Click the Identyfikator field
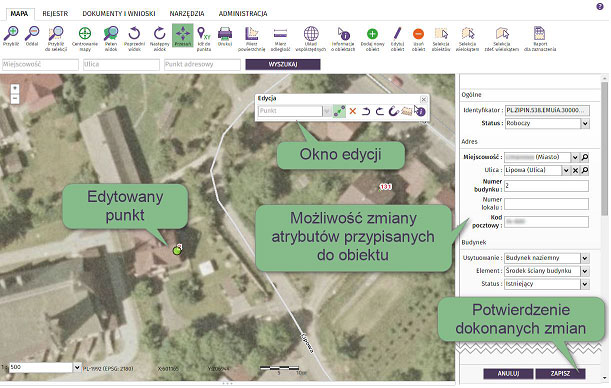The height and width of the screenshot is (388, 611). (x=547, y=111)
